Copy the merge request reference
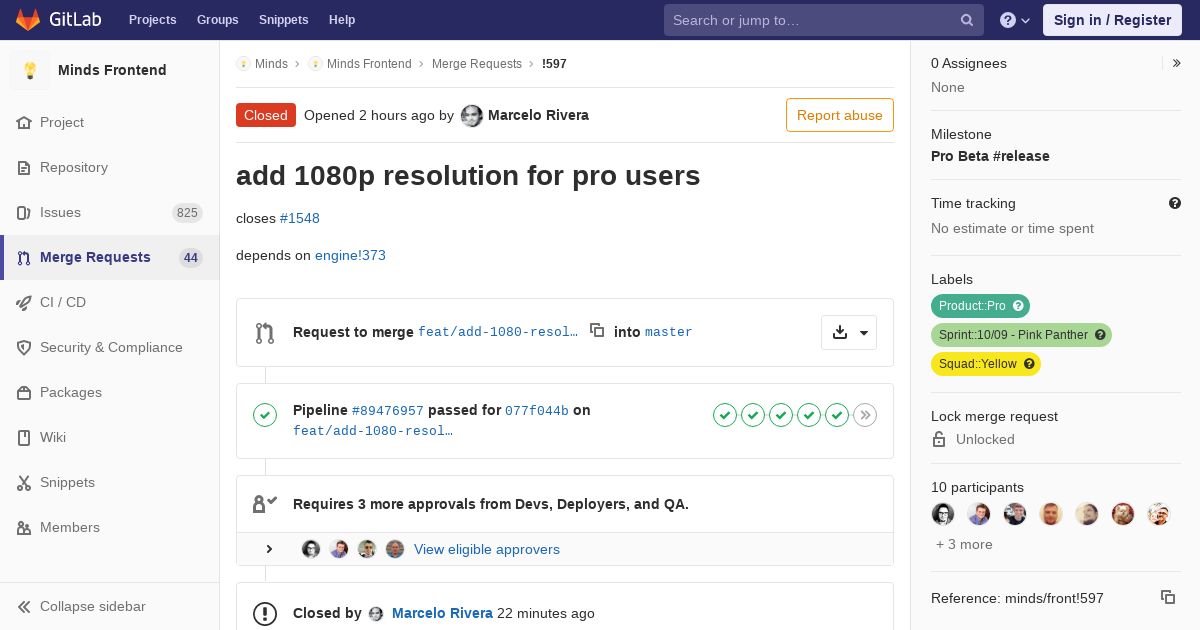This screenshot has width=1200, height=630. (1167, 597)
